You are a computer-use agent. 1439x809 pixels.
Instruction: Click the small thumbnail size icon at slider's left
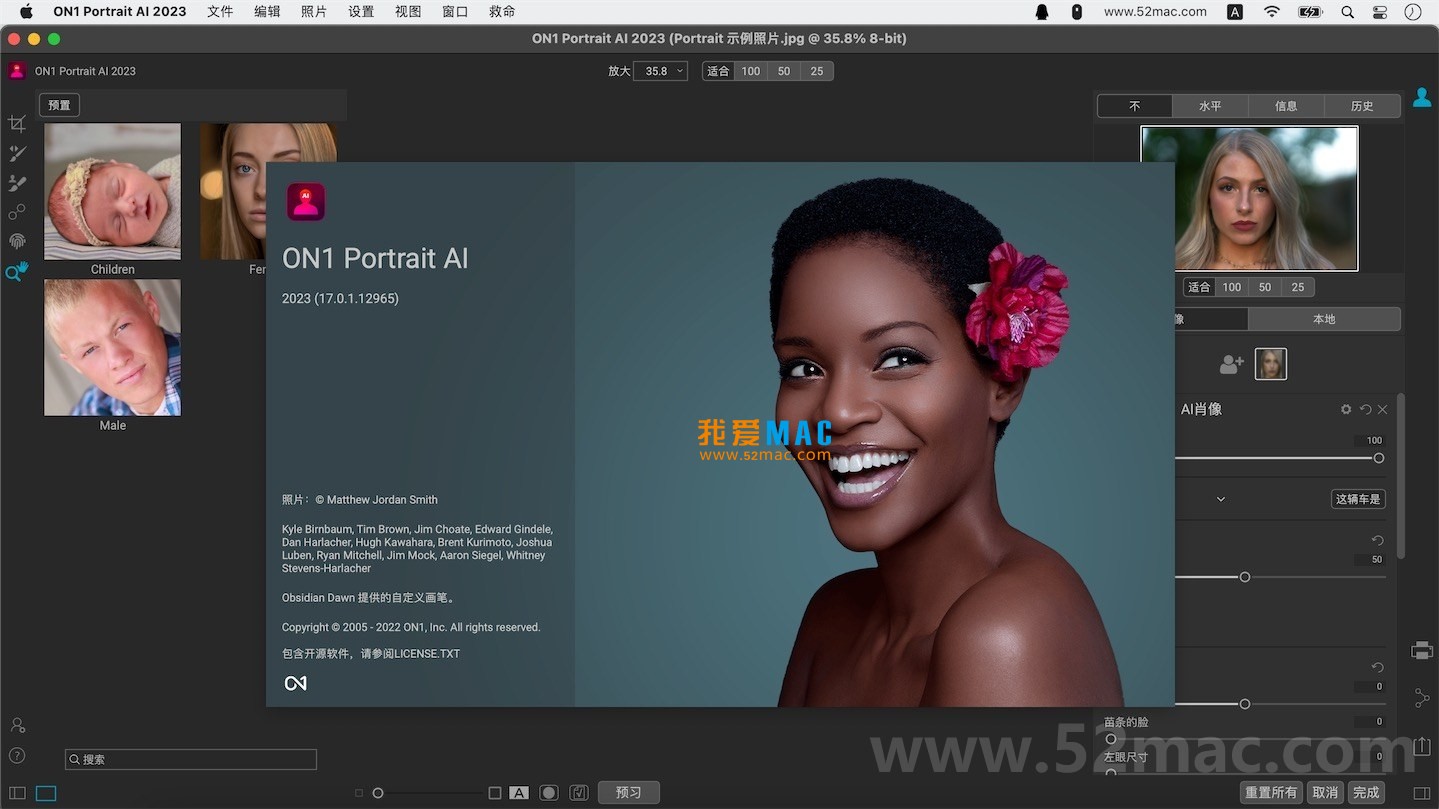(359, 793)
